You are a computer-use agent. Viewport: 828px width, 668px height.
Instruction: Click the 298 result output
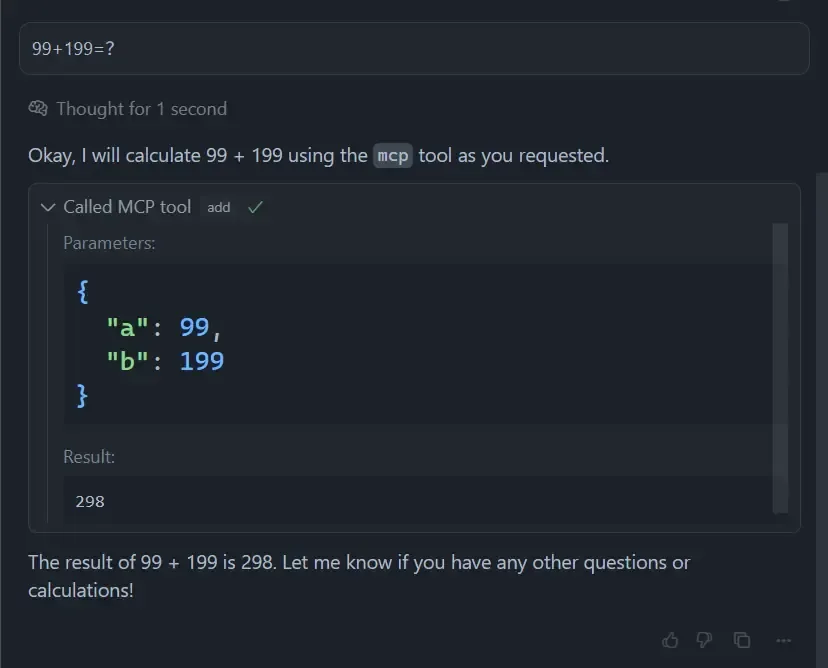coord(90,501)
